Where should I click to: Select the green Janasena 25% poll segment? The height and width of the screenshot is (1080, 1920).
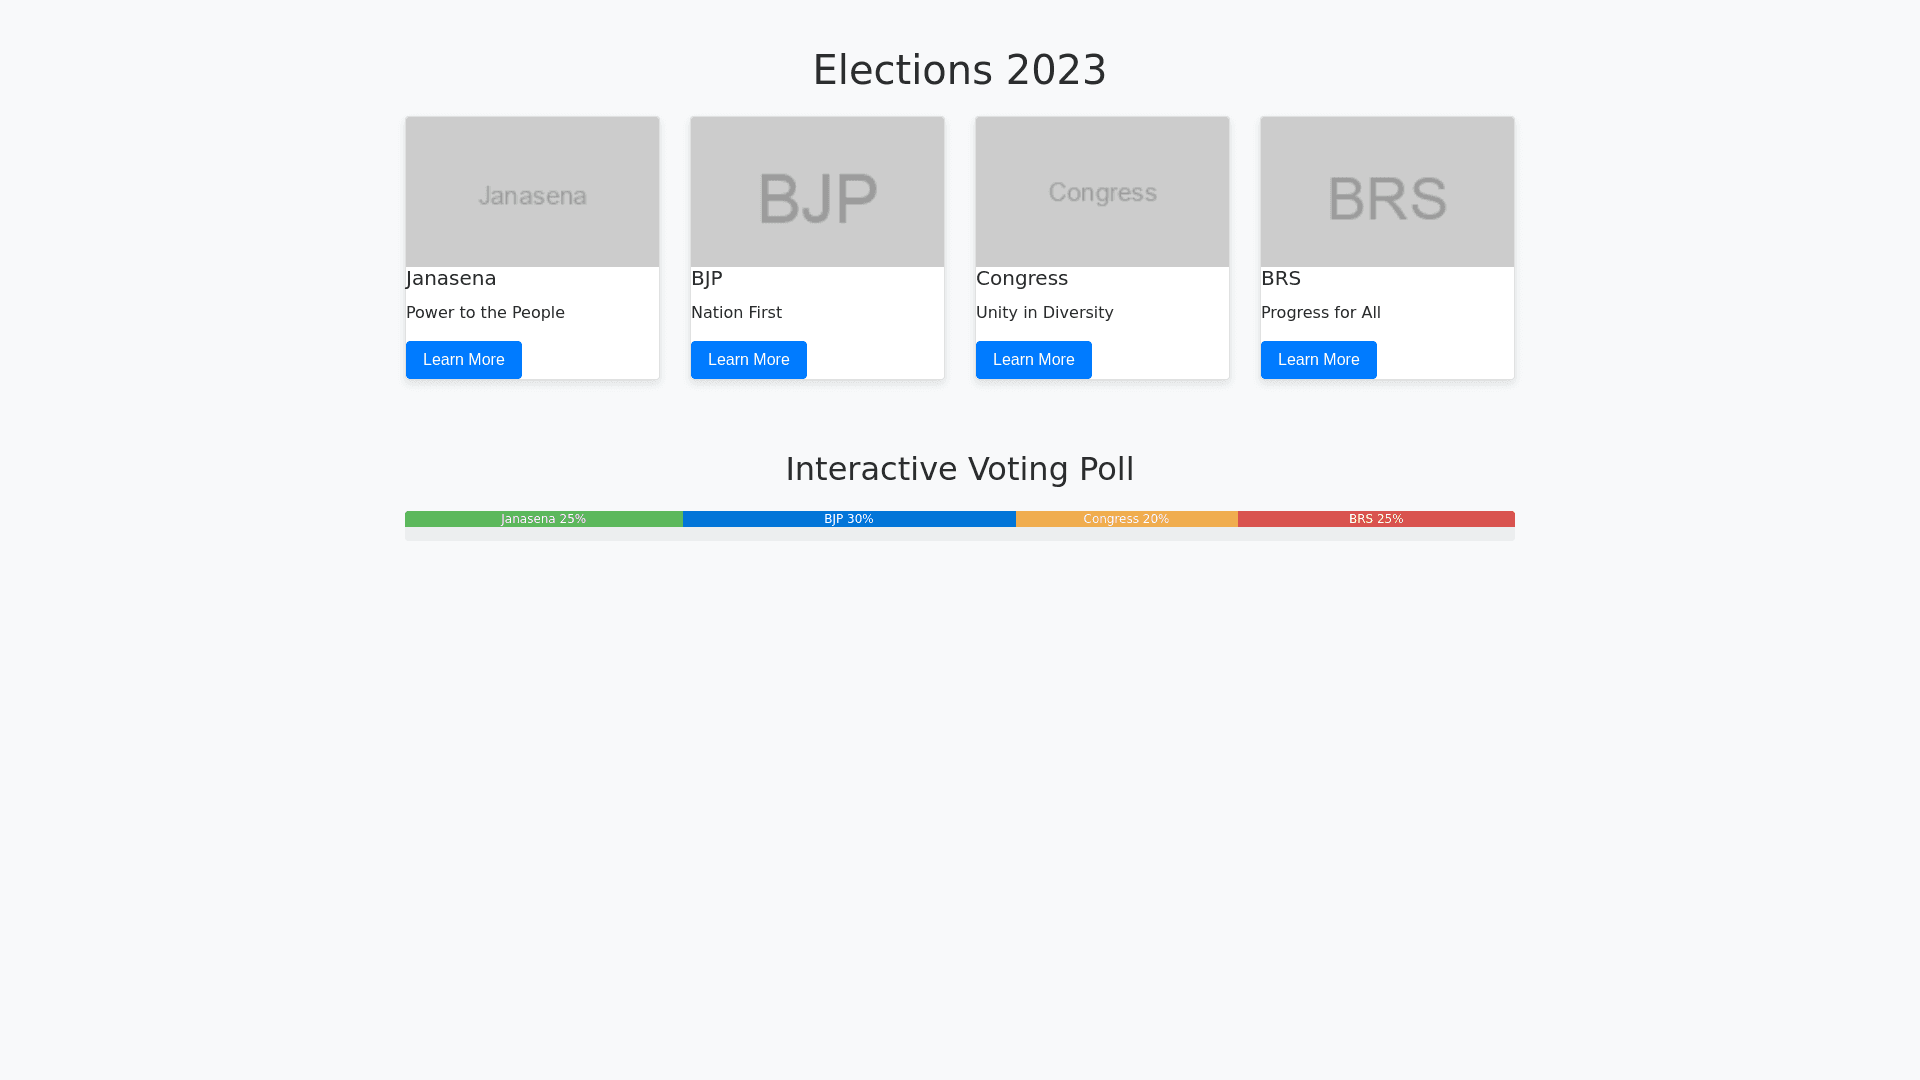(x=543, y=519)
